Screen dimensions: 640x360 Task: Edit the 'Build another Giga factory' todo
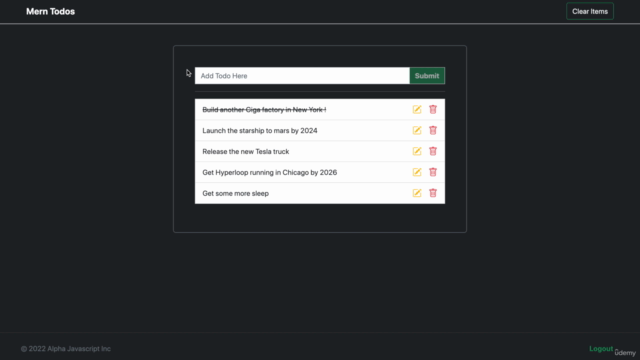click(x=417, y=109)
